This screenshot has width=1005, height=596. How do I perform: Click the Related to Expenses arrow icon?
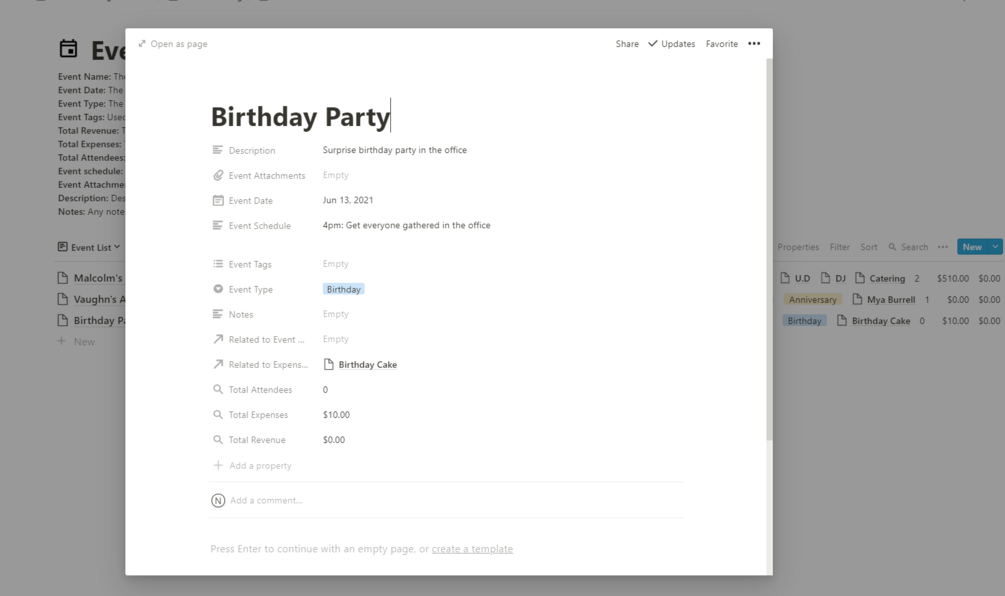coord(218,365)
